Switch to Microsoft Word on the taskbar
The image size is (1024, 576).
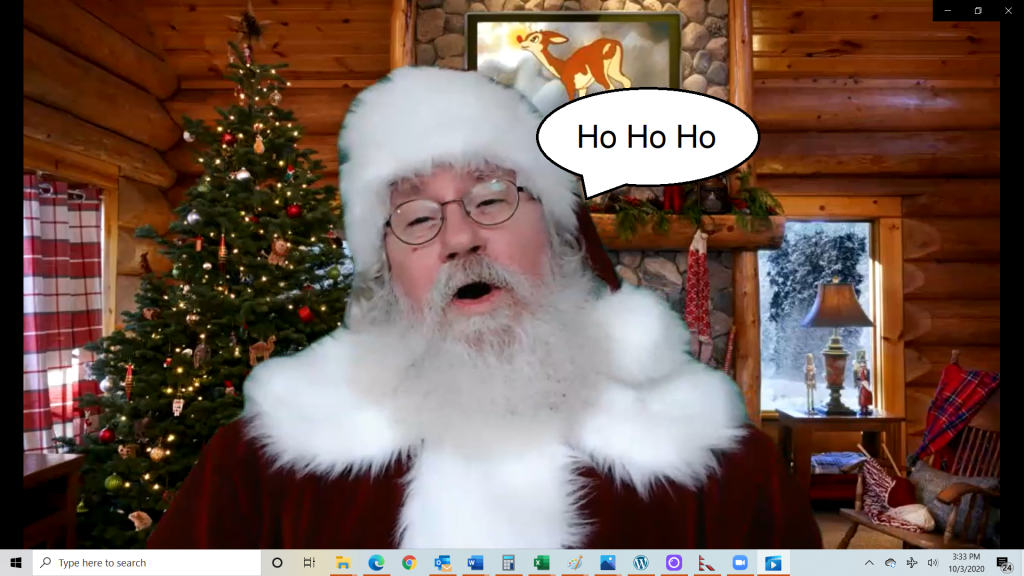tap(475, 563)
